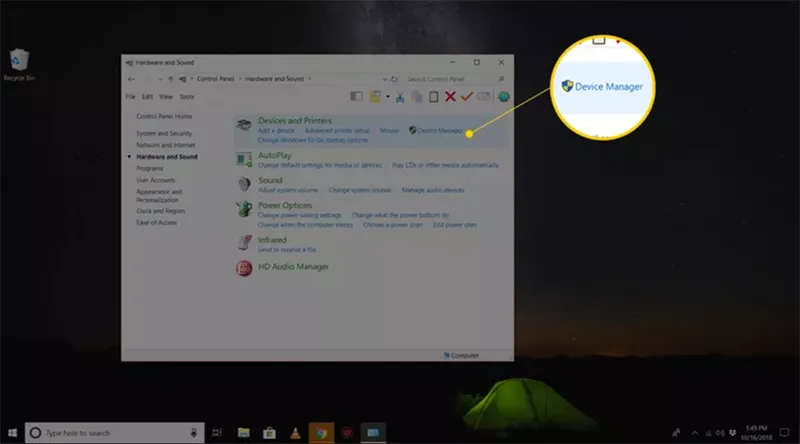Expand the view options dropdown arrow
The image size is (800, 444).
click(388, 97)
